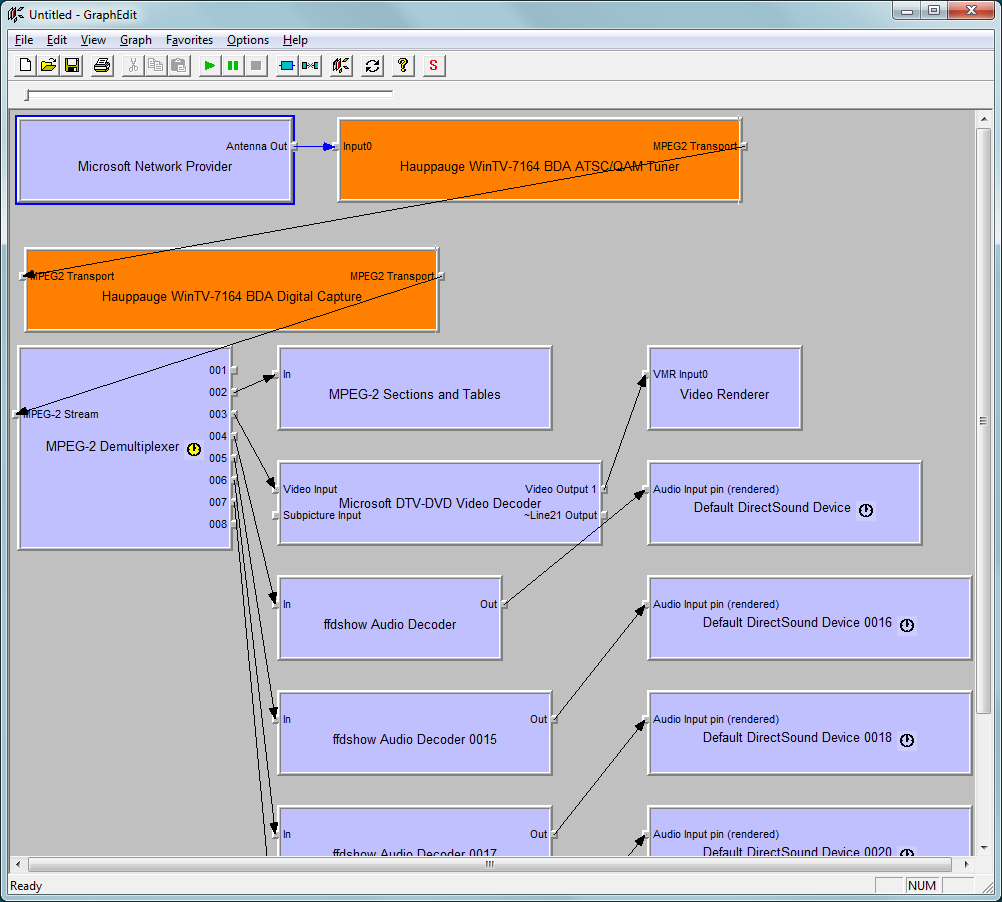Click the Disconnect filters toolbar icon
Image resolution: width=1002 pixels, height=902 pixels.
click(310, 65)
